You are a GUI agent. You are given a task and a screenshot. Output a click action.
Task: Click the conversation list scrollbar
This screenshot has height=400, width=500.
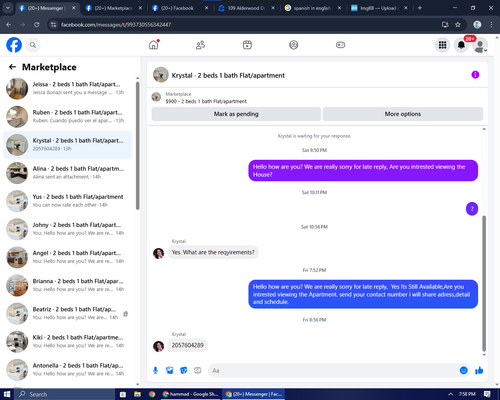(x=137, y=145)
